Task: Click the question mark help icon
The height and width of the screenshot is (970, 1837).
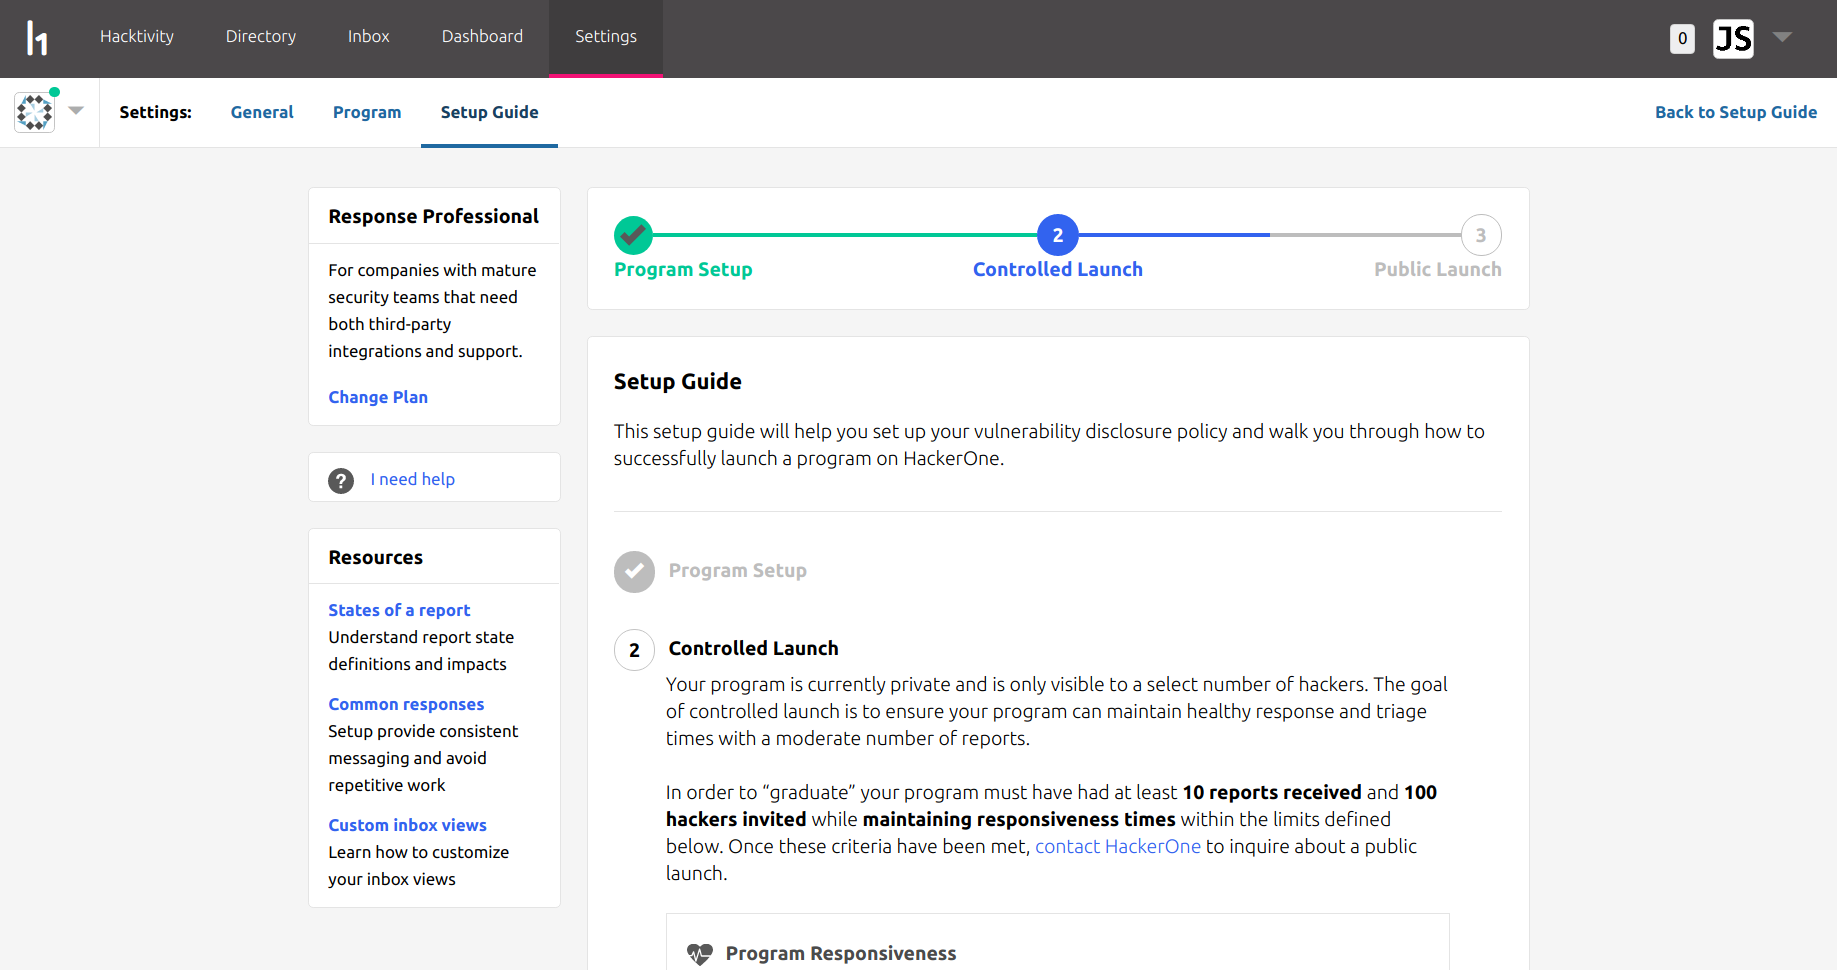Action: 341,481
